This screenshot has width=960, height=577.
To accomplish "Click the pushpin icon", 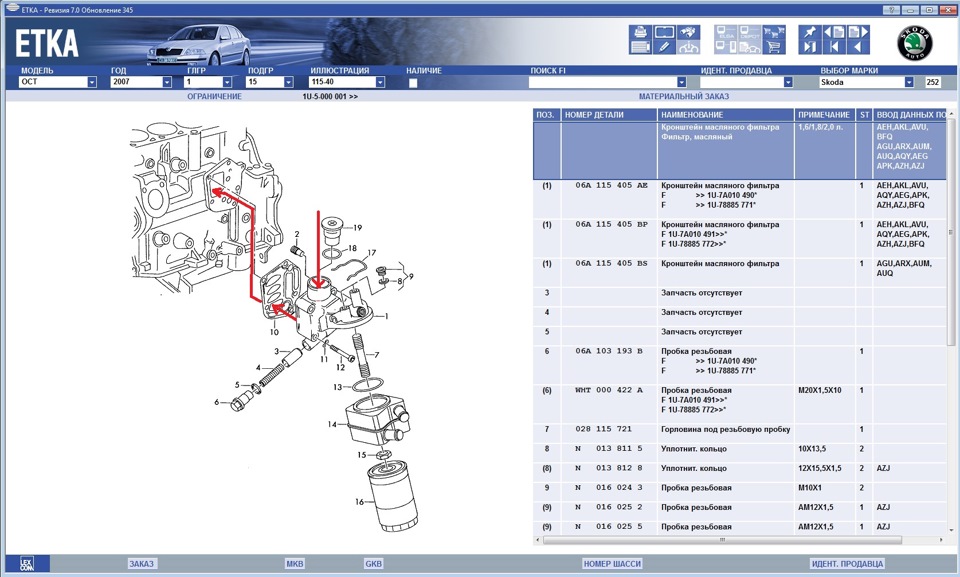I will click(810, 32).
